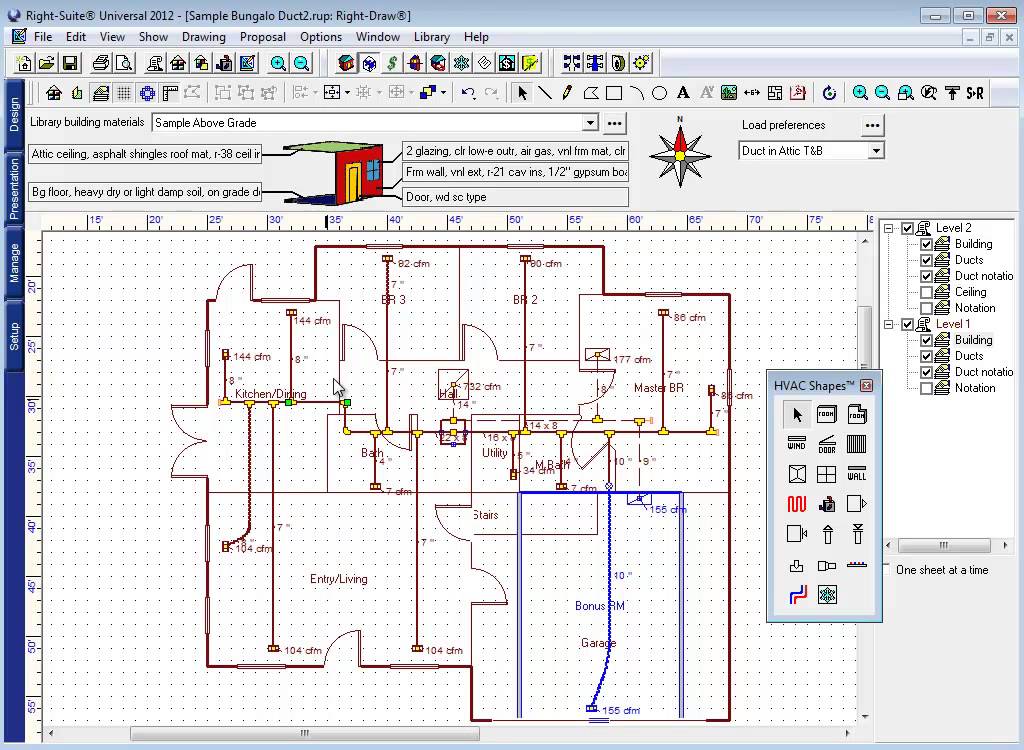Open the Library building materials dropdown
The height and width of the screenshot is (750, 1024).
click(x=590, y=123)
